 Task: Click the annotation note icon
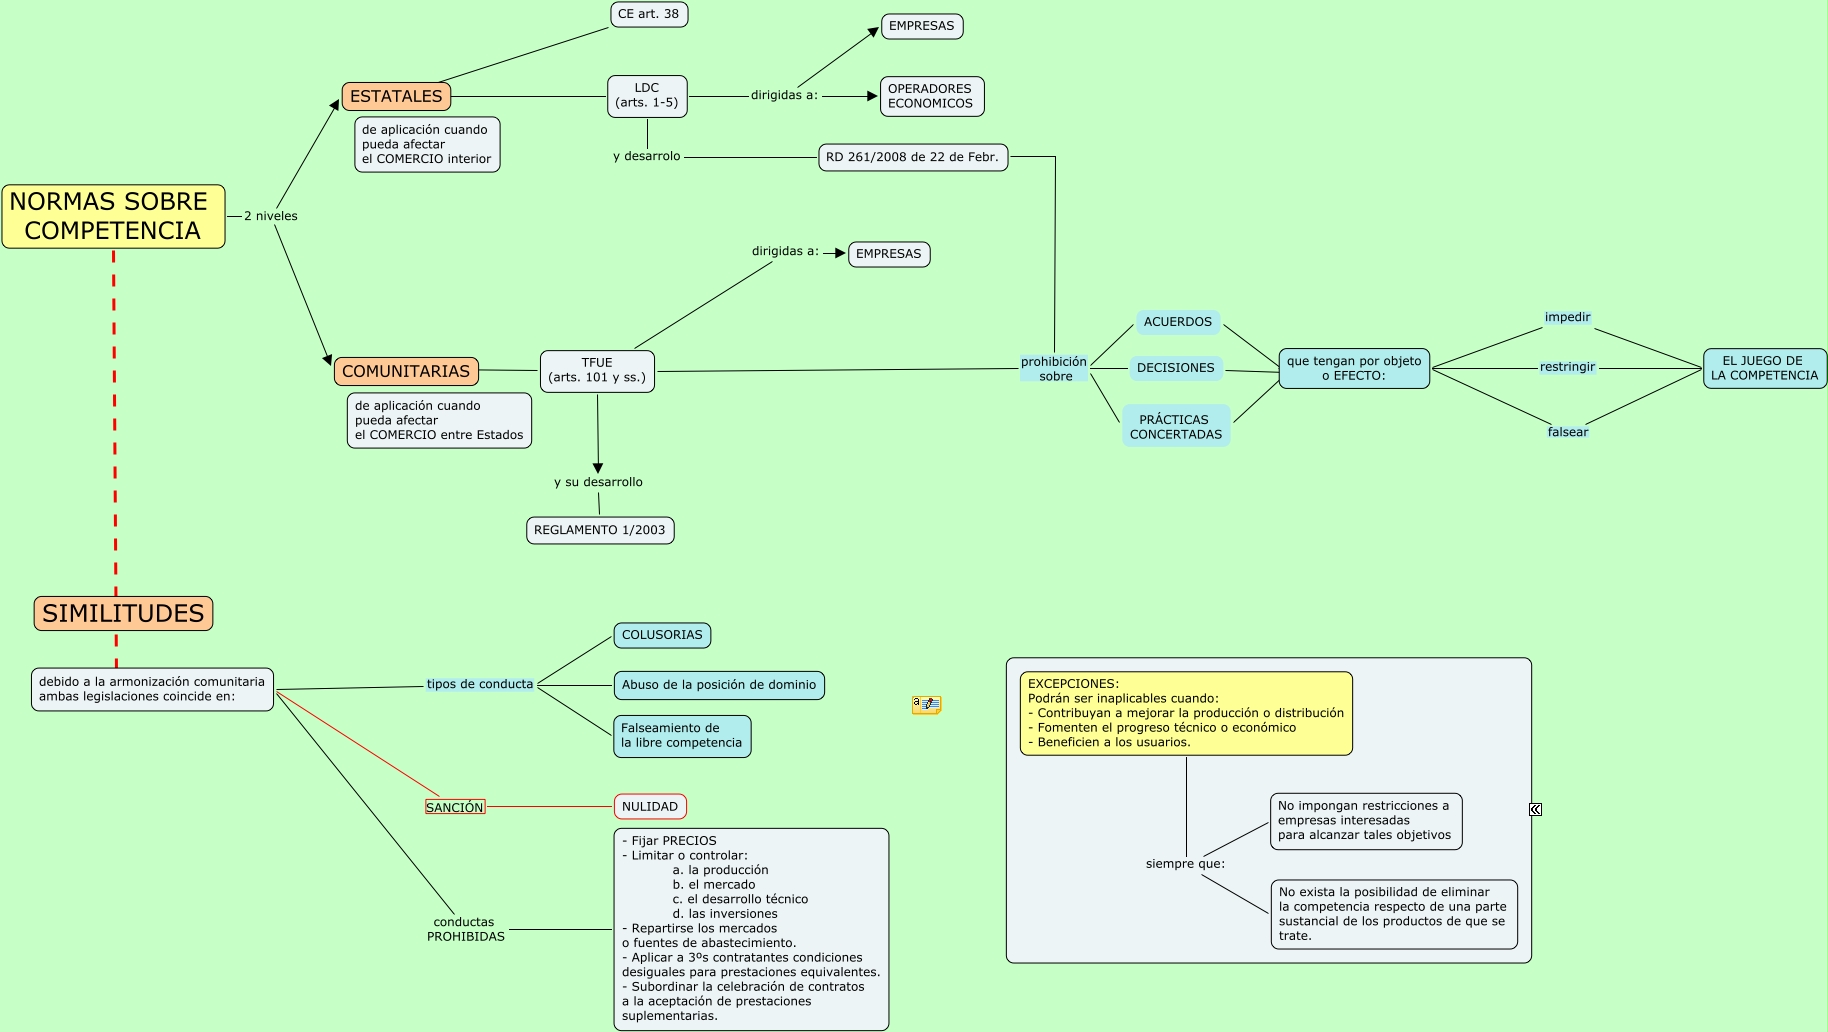point(926,705)
